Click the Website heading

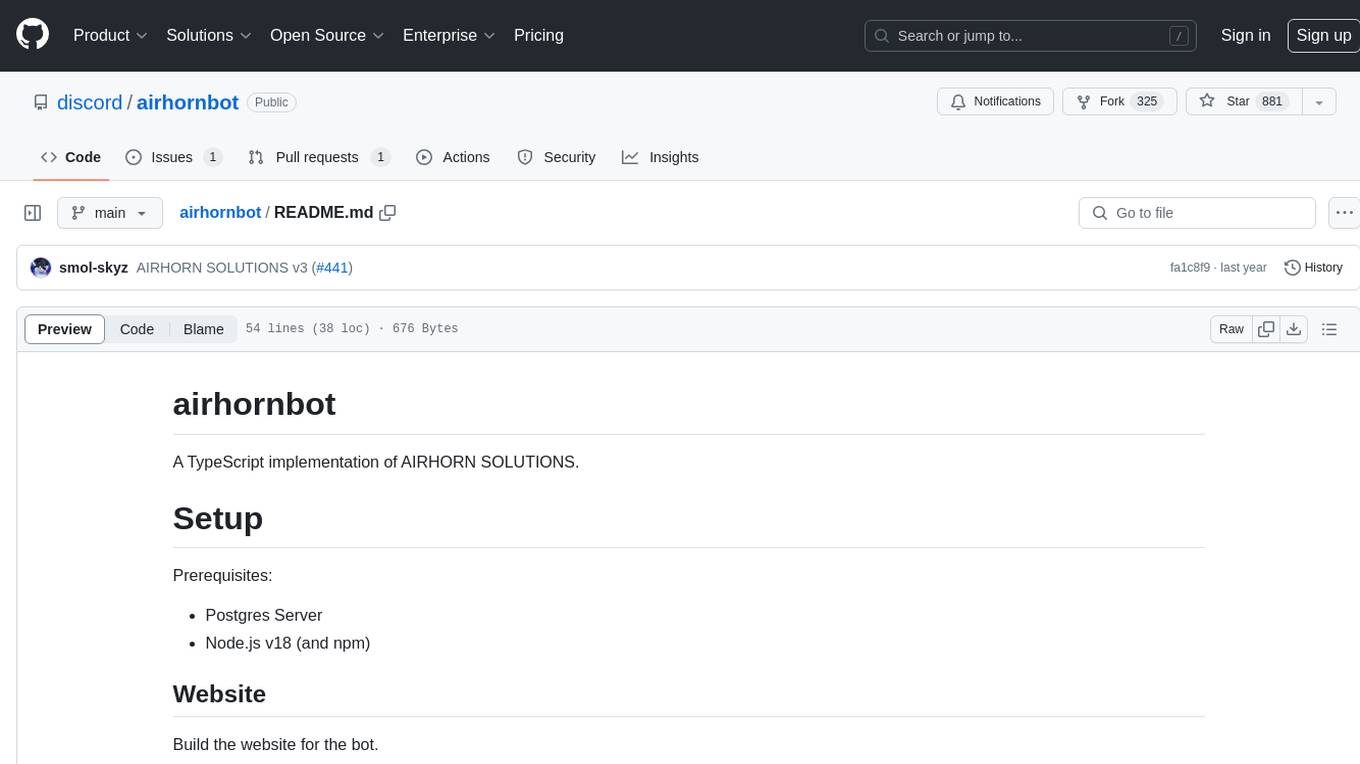(x=219, y=694)
